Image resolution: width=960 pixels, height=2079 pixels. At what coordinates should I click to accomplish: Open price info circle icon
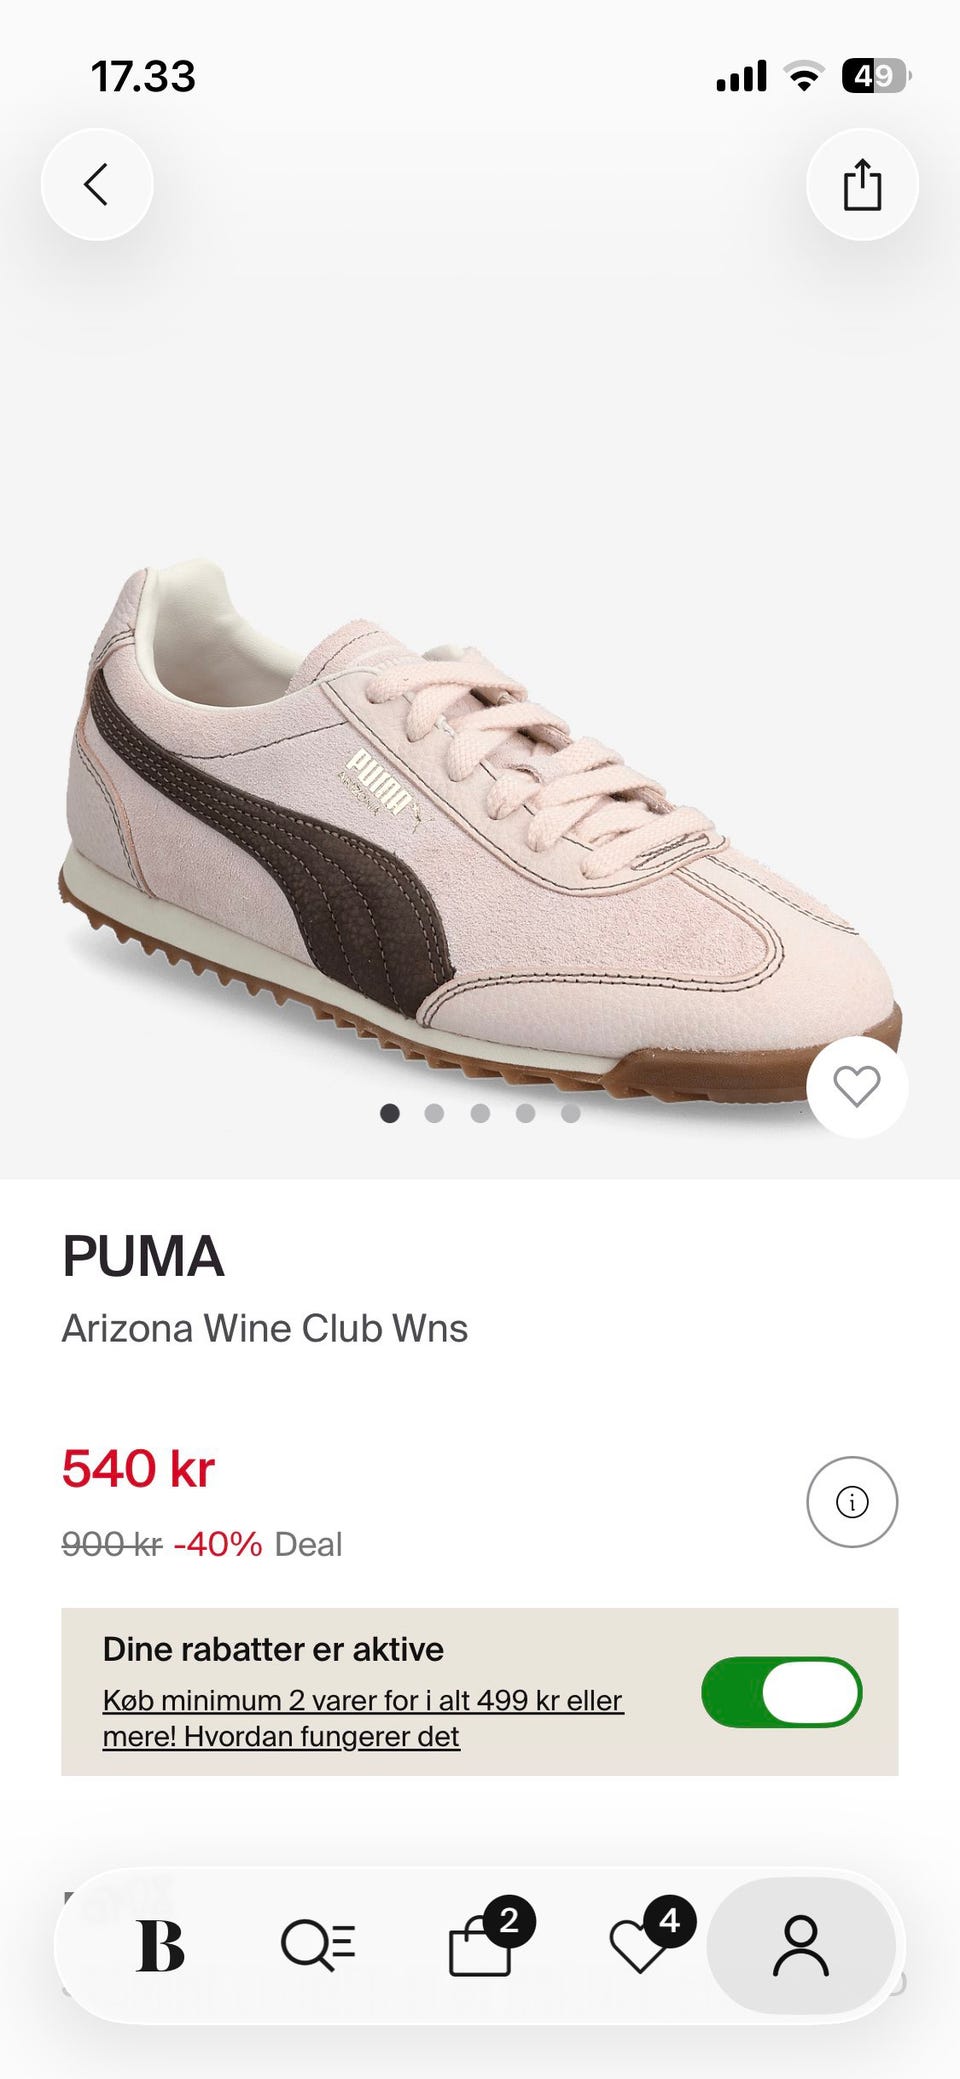coord(852,1502)
